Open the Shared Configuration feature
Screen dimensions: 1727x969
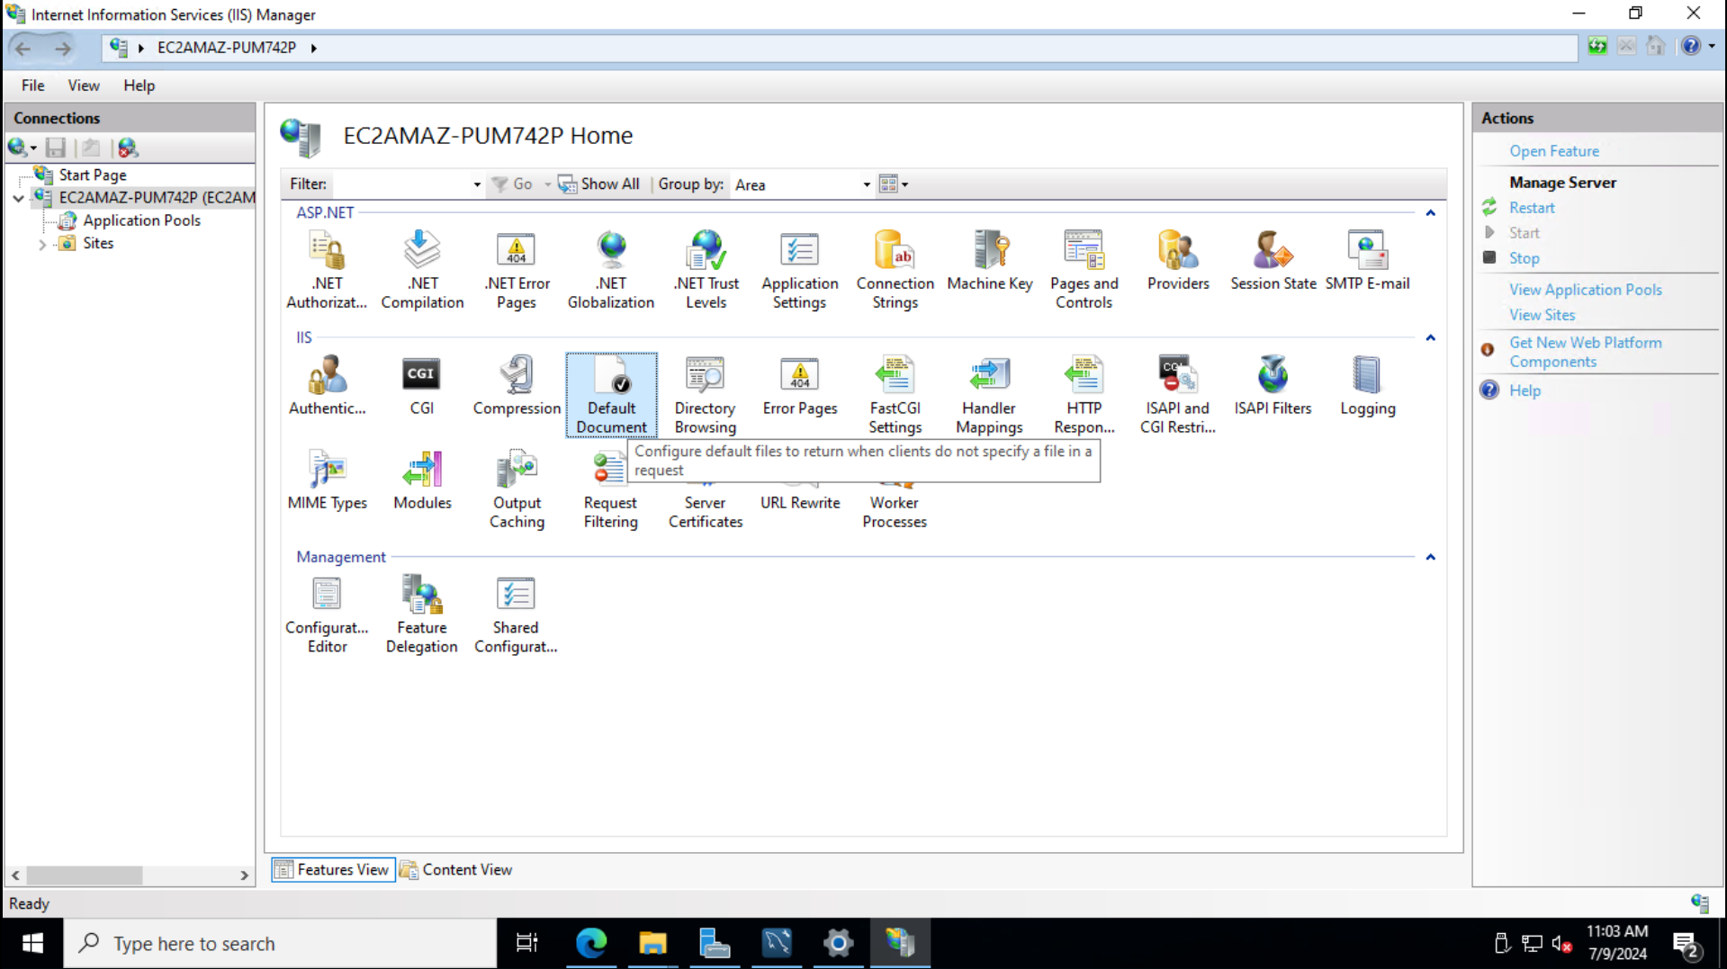pyautogui.click(x=516, y=610)
